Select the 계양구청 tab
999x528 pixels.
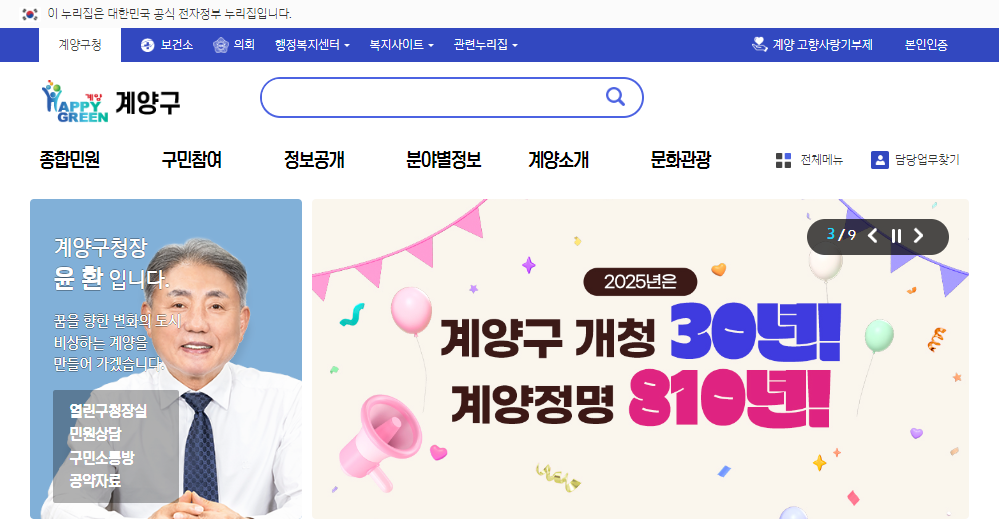80,45
